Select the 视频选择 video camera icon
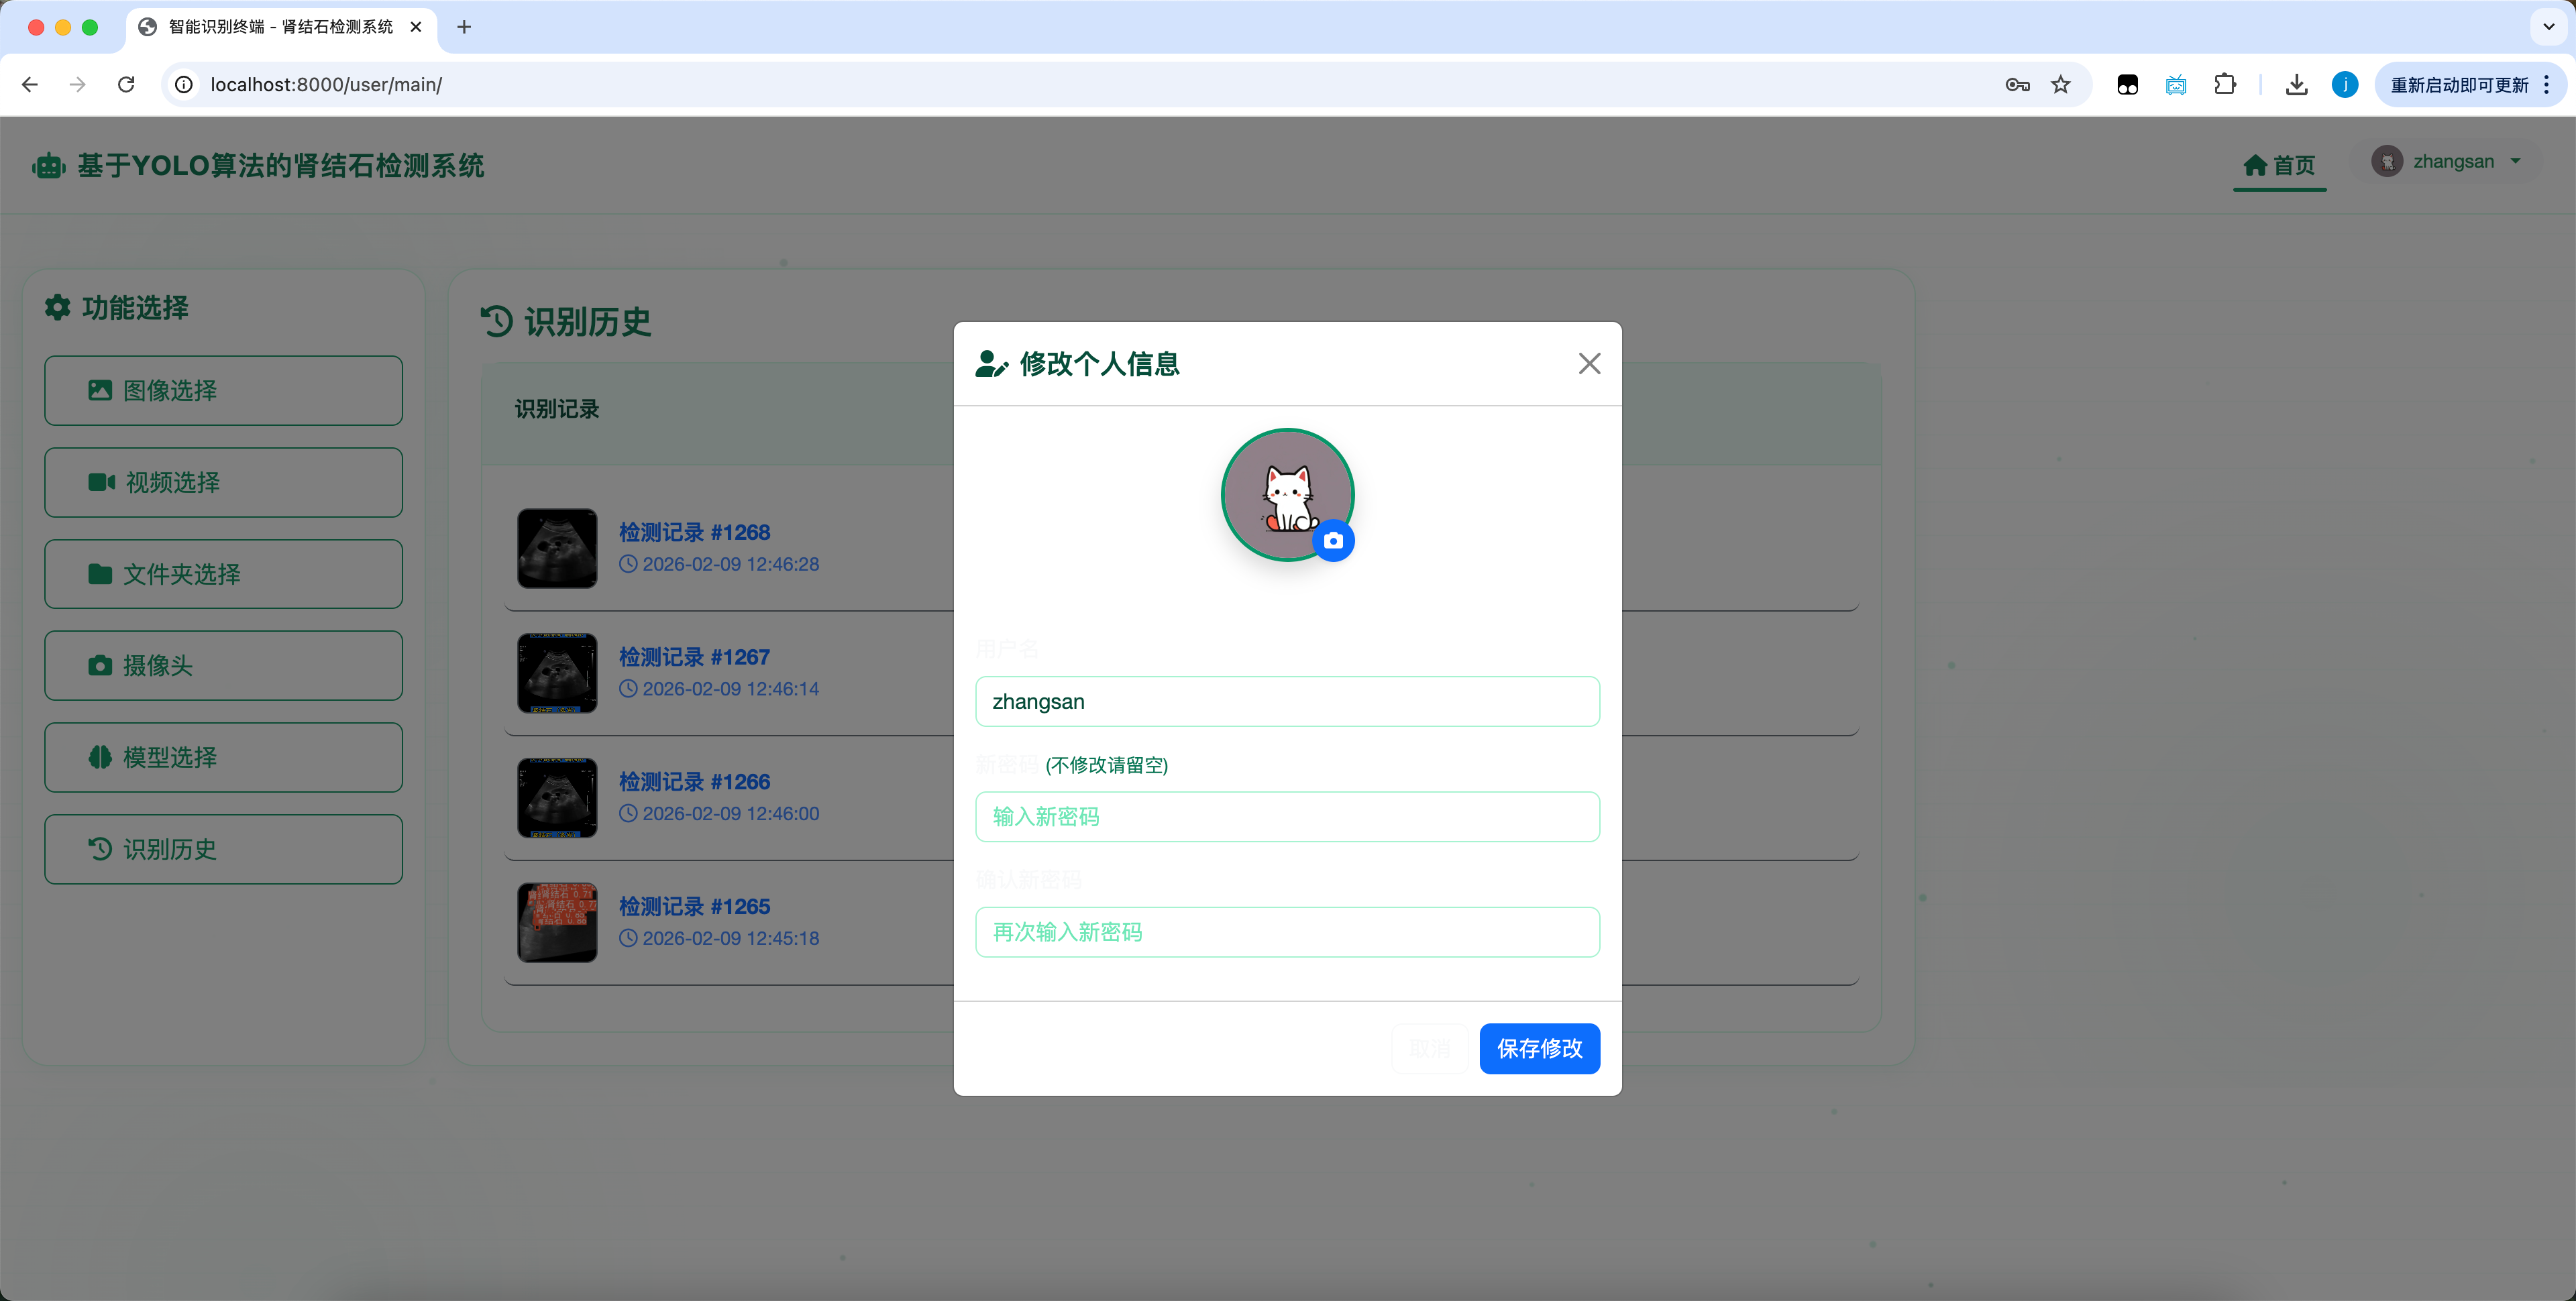 100,482
